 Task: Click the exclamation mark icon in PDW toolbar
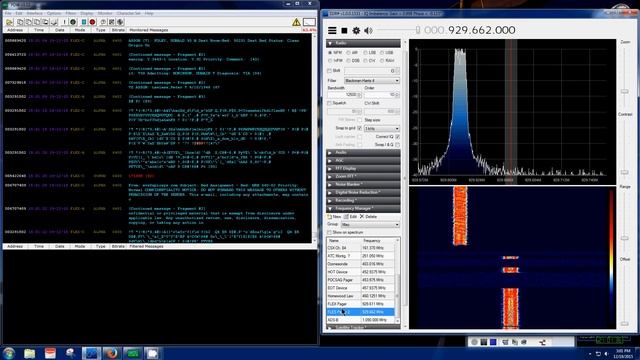point(64,22)
